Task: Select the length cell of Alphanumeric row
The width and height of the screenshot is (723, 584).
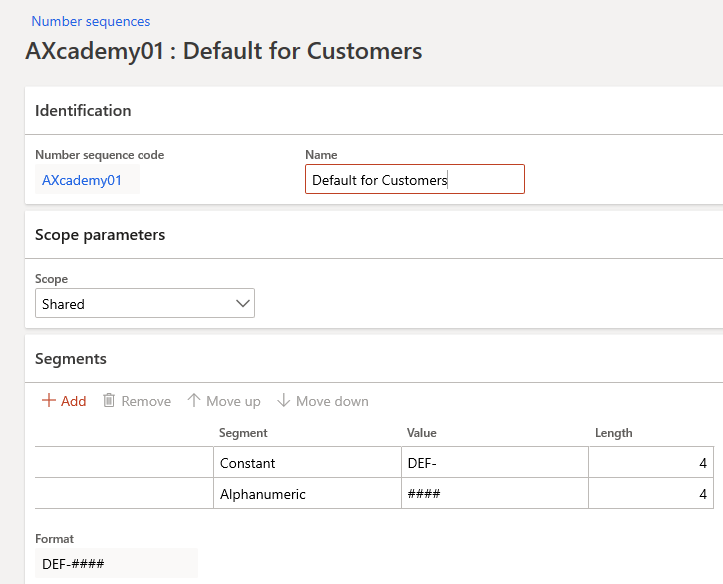Action: tap(651, 494)
